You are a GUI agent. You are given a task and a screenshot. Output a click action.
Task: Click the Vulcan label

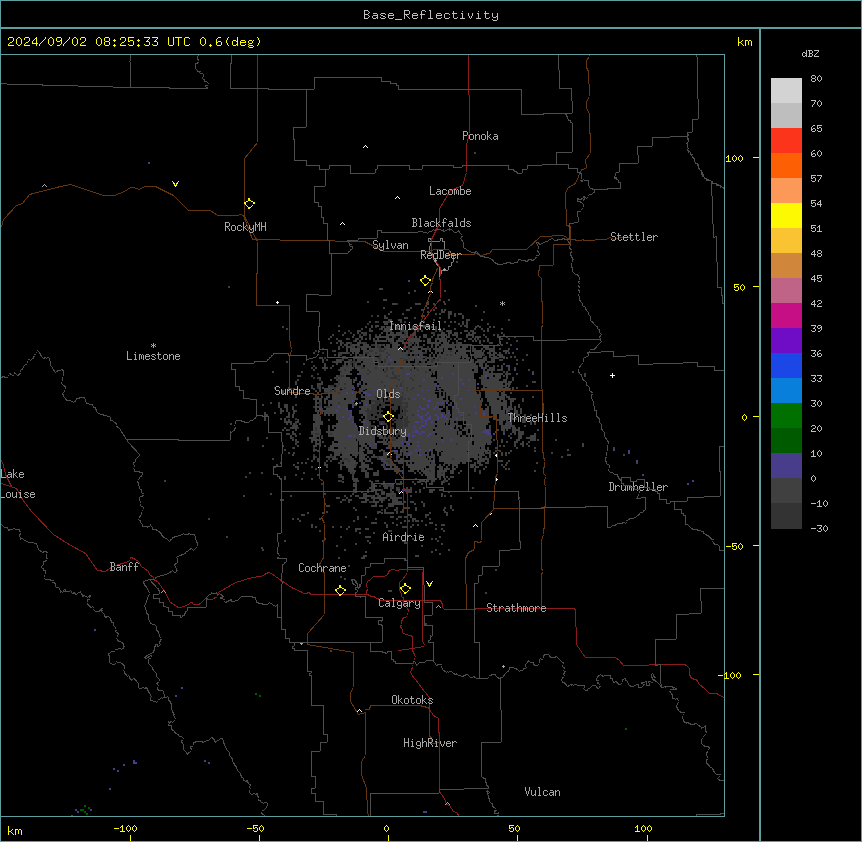click(543, 792)
